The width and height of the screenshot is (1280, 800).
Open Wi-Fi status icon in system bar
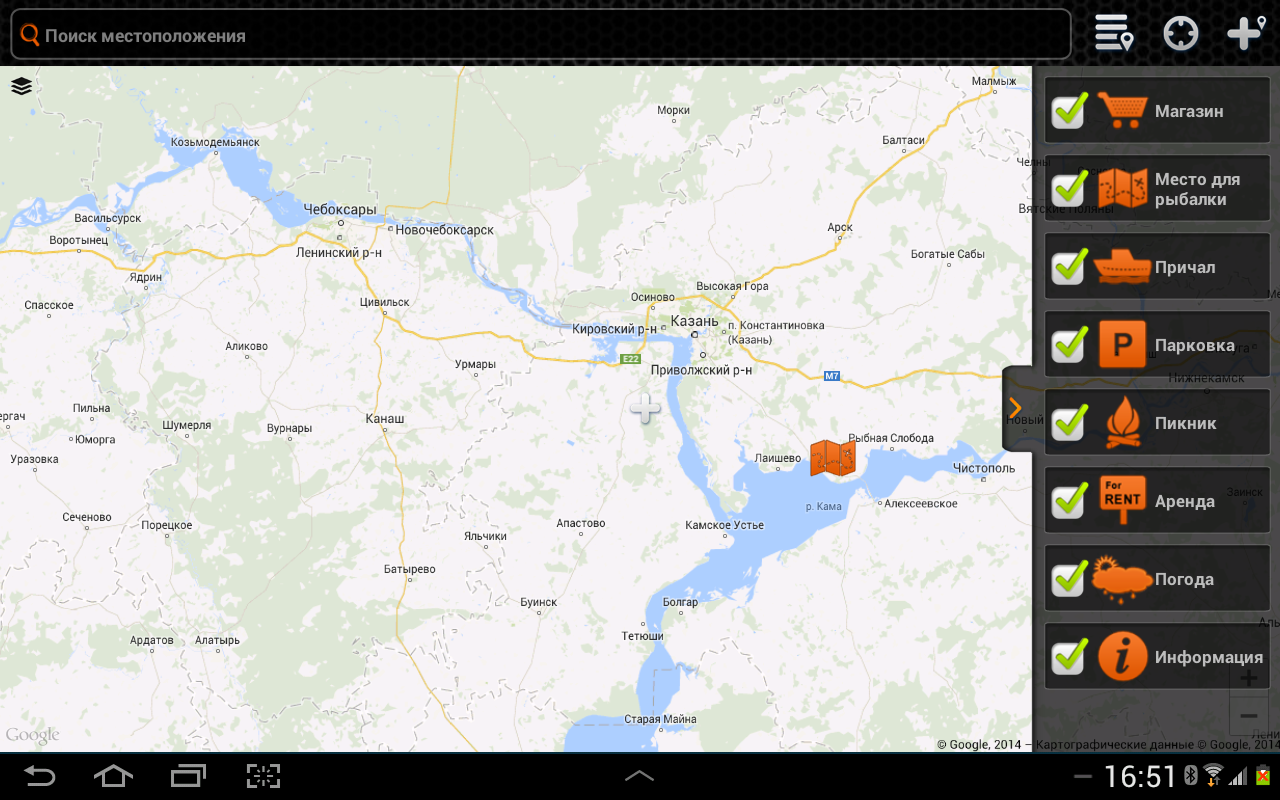[x=1213, y=776]
